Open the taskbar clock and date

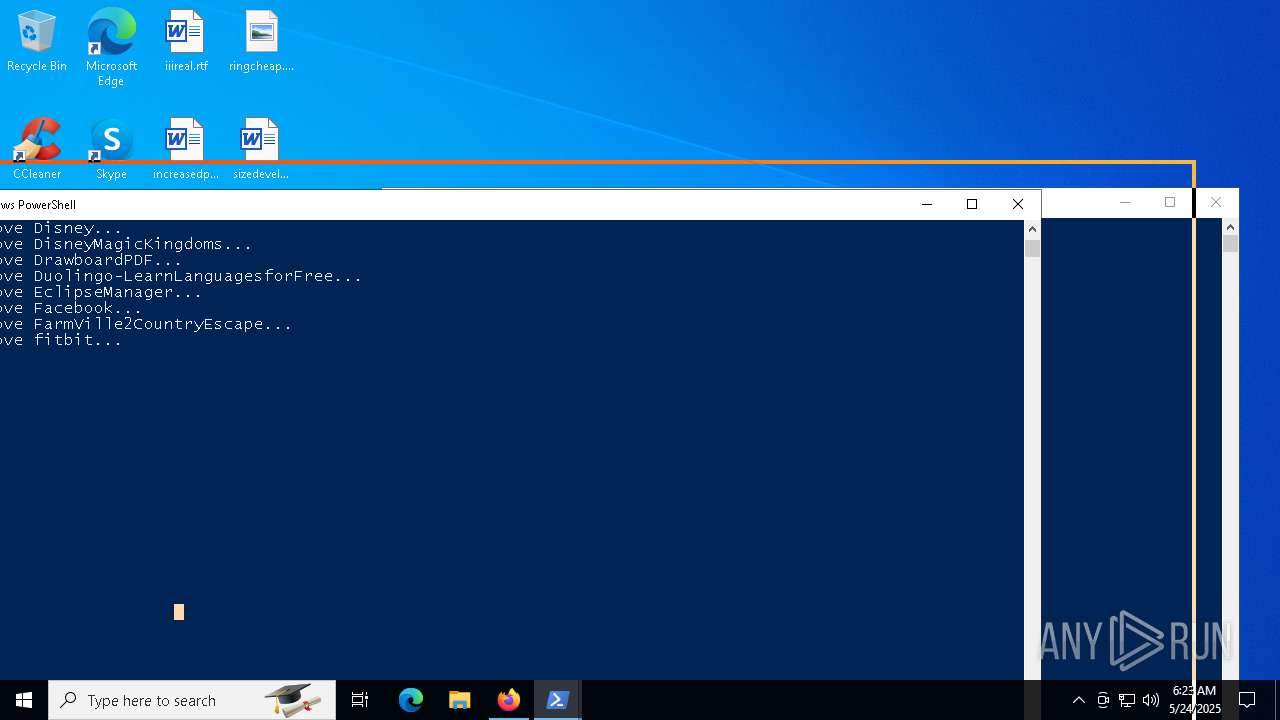[x=1195, y=700]
